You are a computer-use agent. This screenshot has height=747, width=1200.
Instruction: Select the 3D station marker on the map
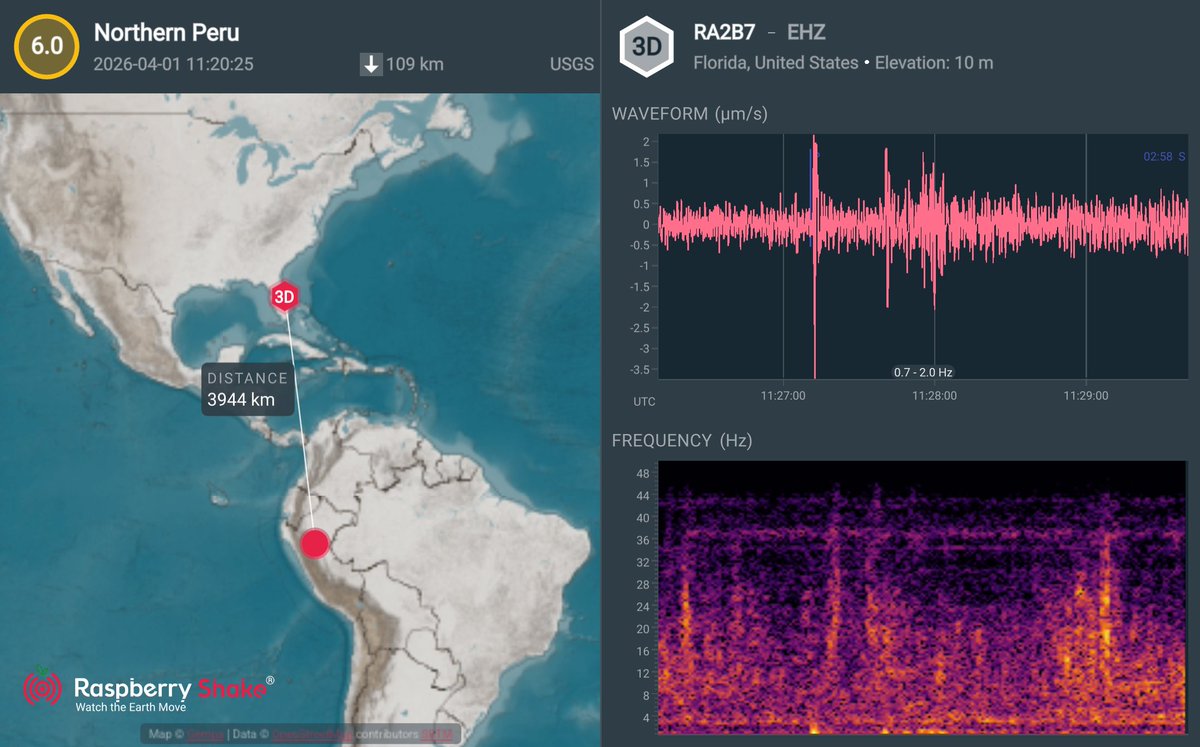[x=285, y=296]
